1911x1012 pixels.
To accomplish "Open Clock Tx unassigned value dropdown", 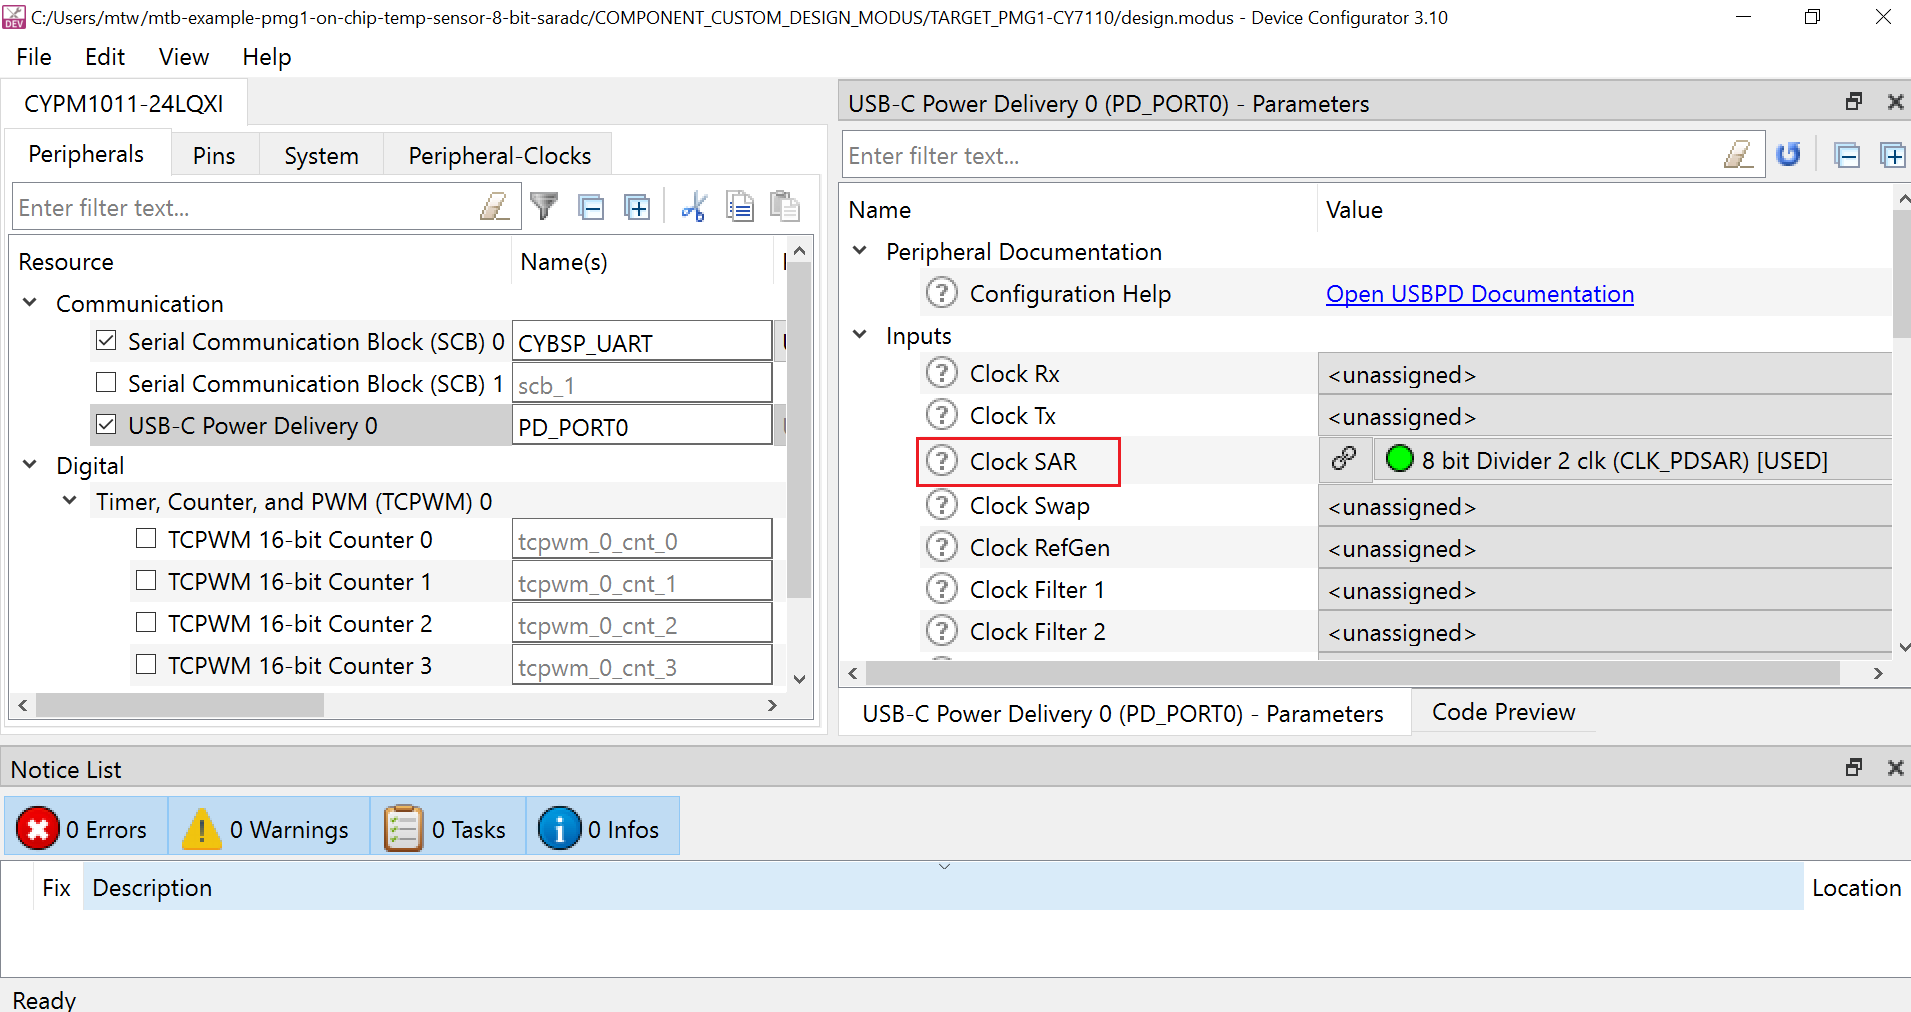I will pyautogui.click(x=1605, y=416).
